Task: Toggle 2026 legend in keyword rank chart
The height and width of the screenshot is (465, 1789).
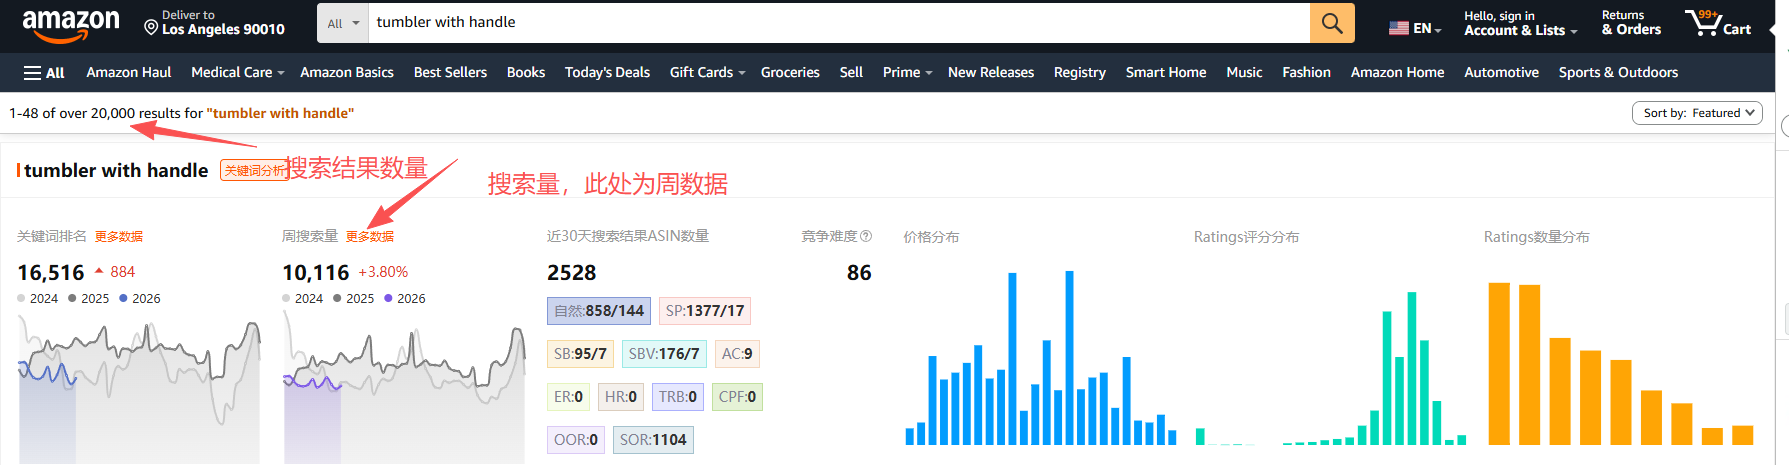Action: (139, 299)
